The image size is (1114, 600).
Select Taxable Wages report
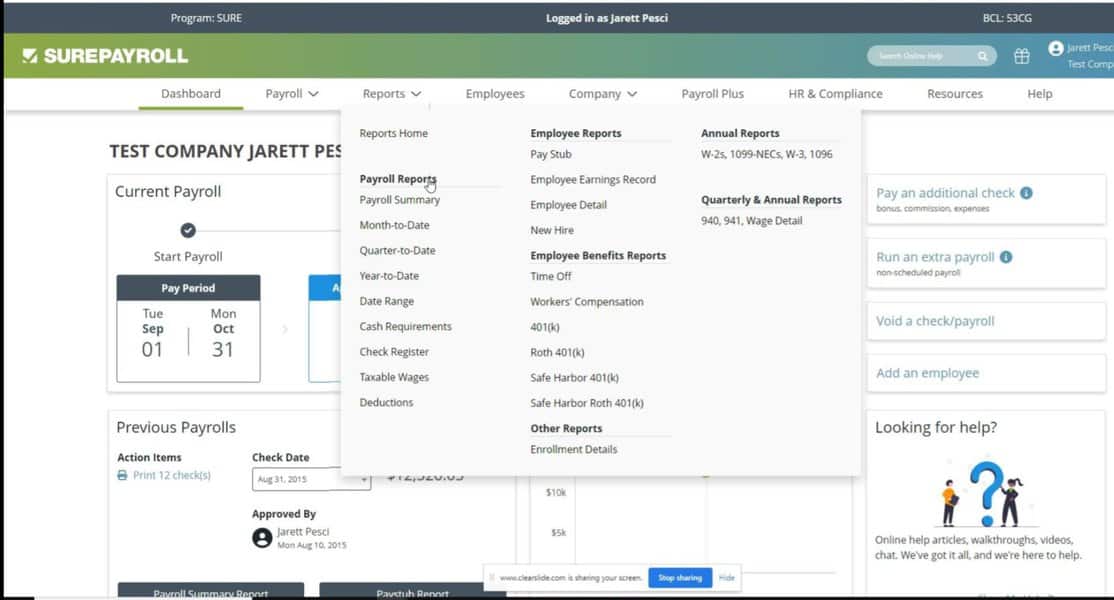pos(394,377)
